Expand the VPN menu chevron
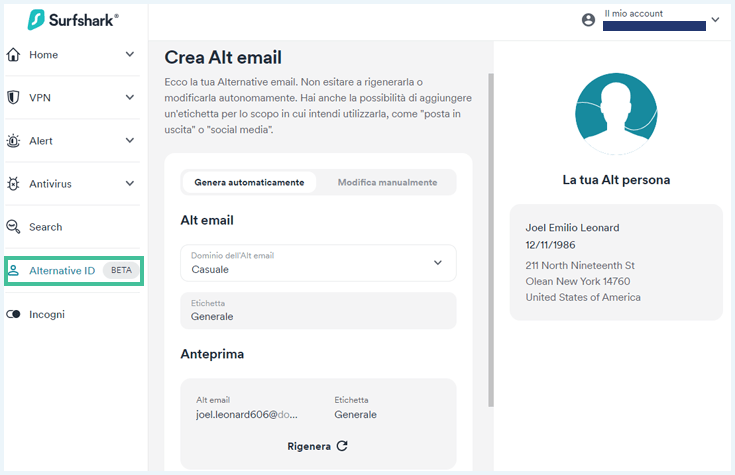The width and height of the screenshot is (735, 475). 130,98
